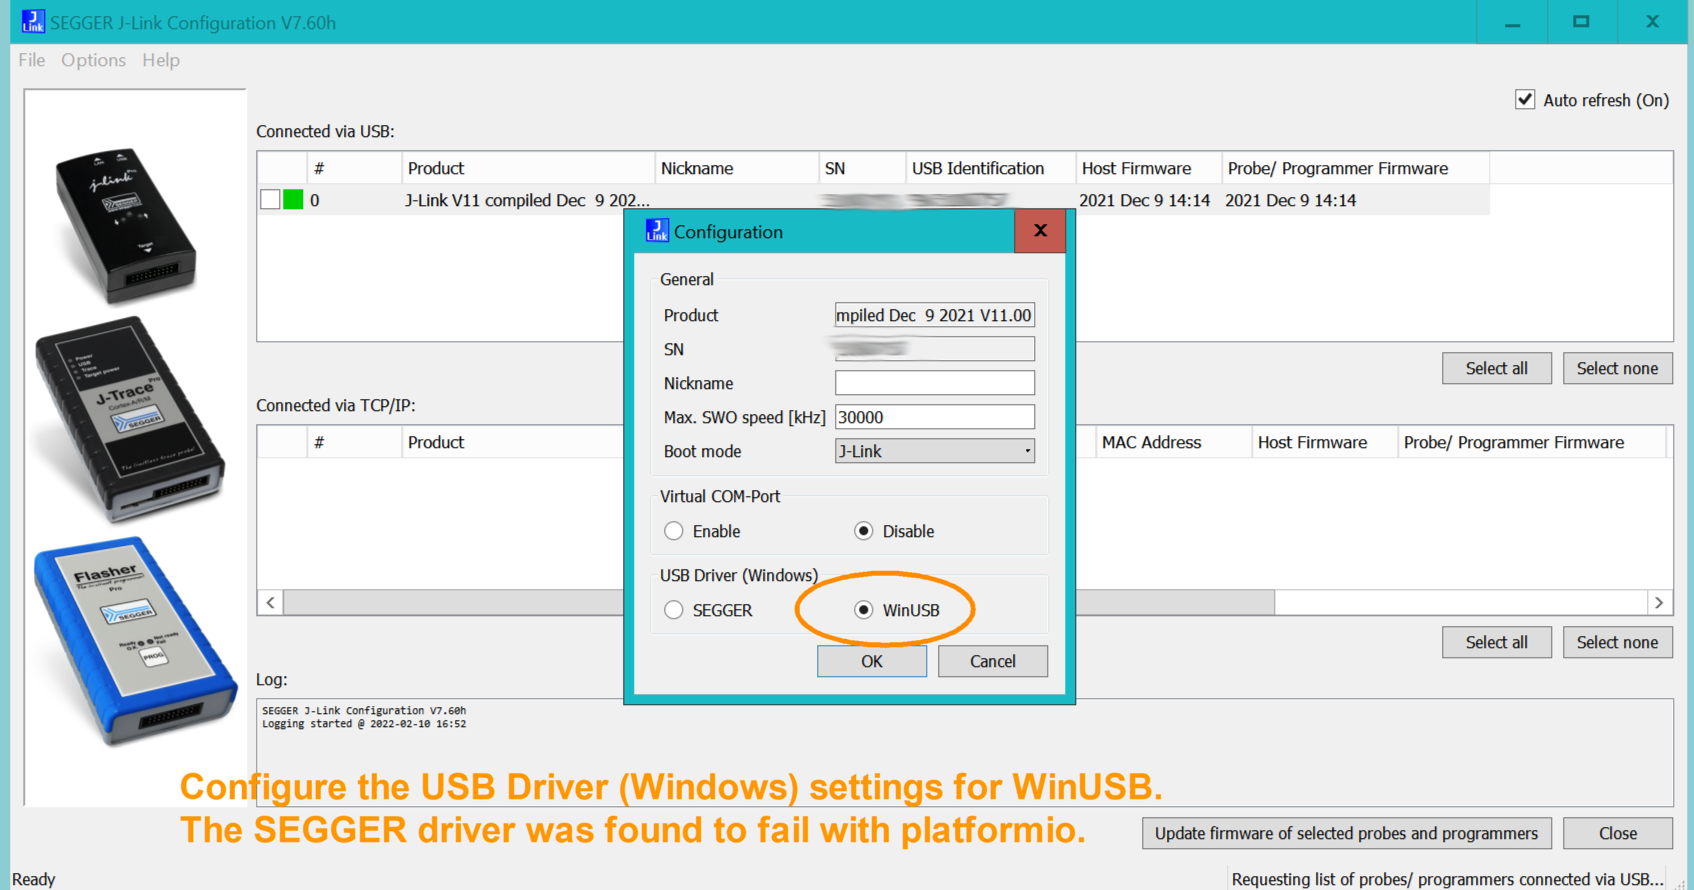Click Select none for TCP/IP probes

[1618, 642]
